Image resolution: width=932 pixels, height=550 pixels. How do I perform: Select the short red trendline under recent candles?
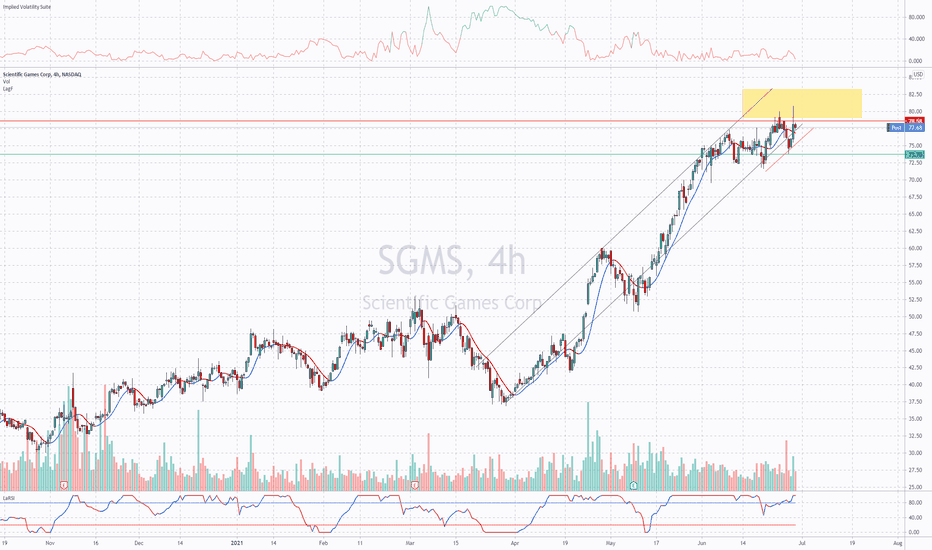[x=789, y=150]
